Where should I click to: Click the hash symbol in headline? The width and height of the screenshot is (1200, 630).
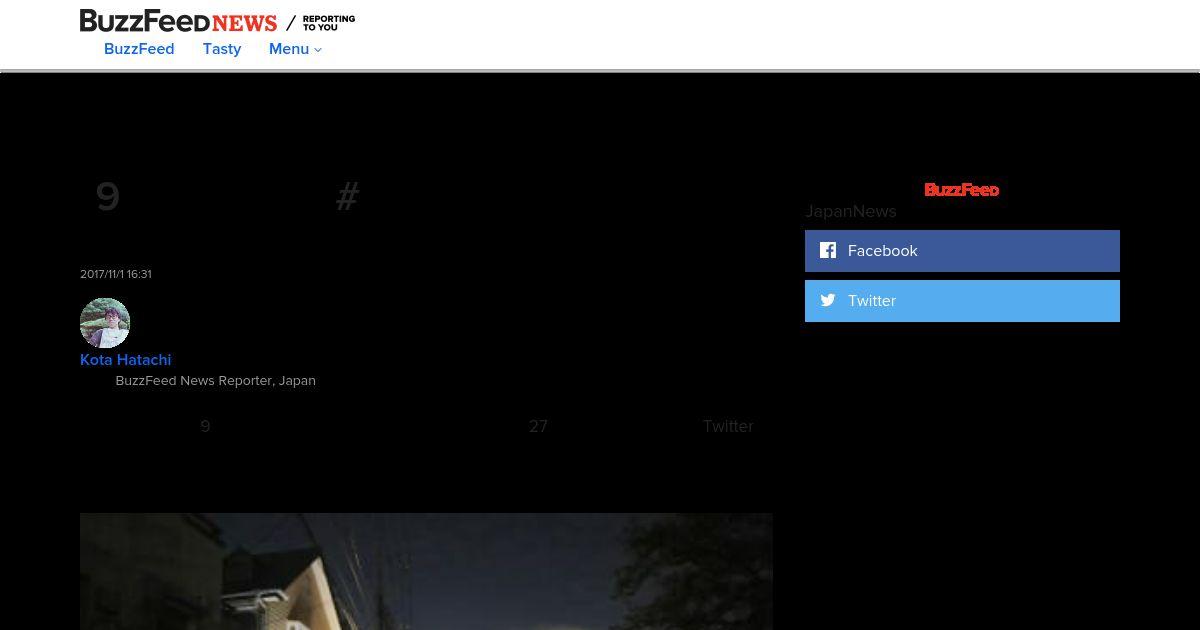347,197
